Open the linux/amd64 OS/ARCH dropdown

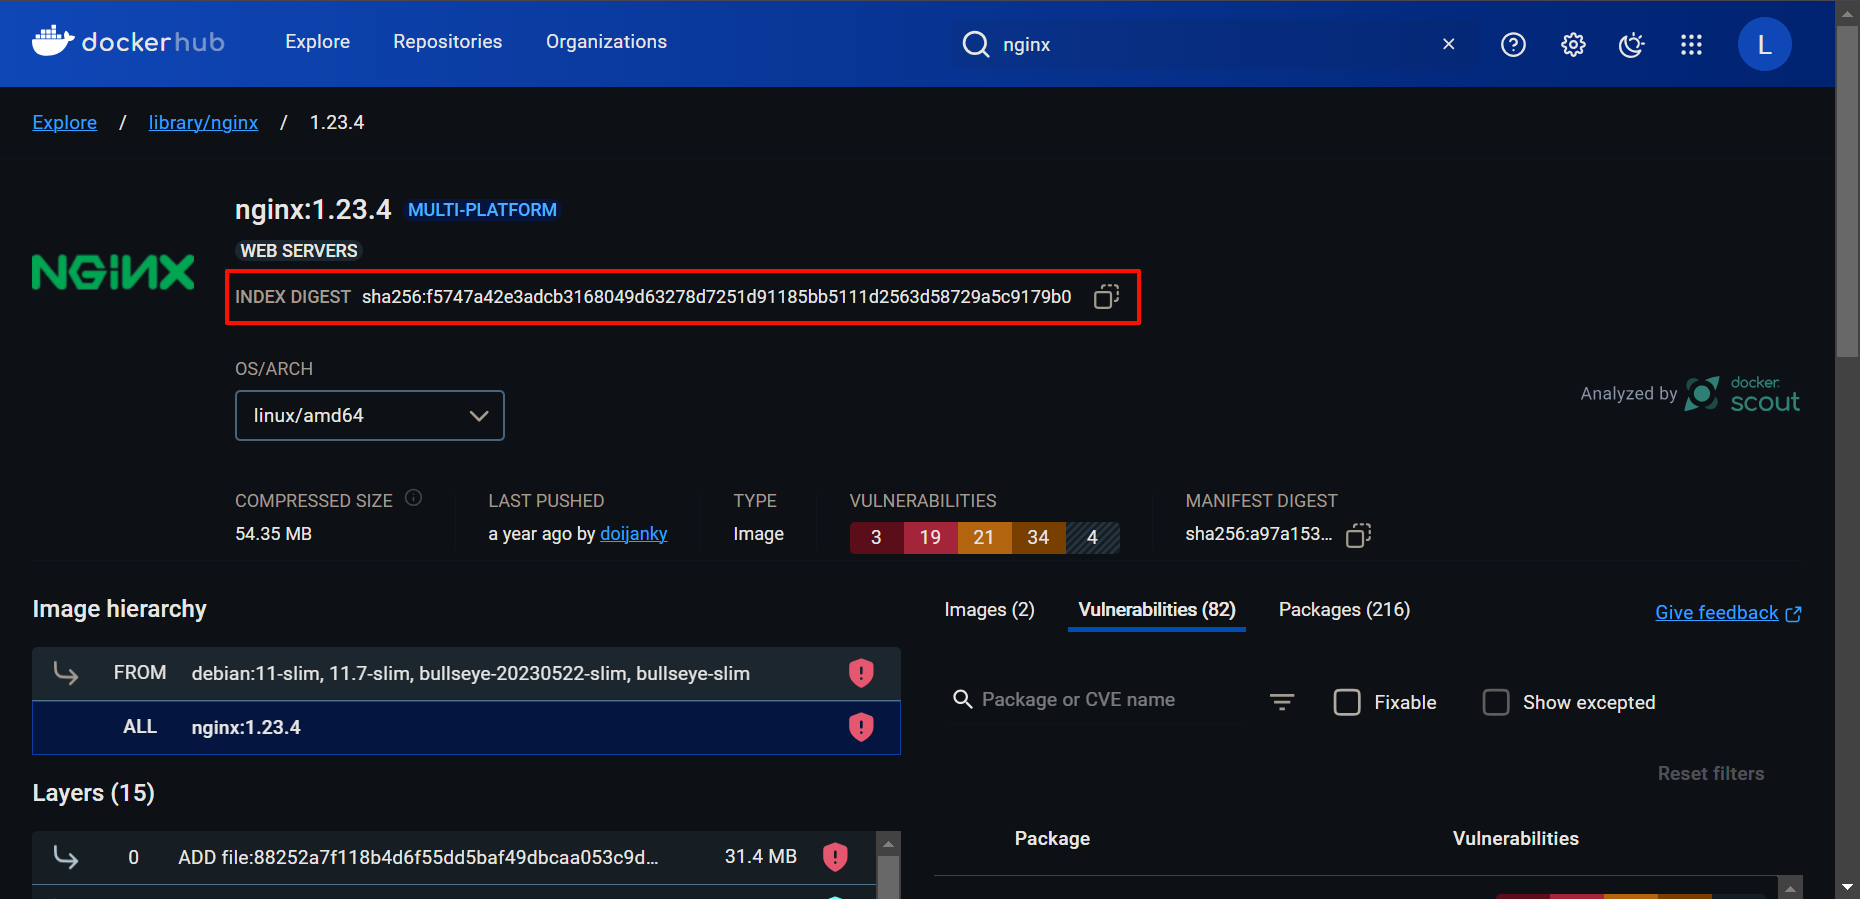370,415
